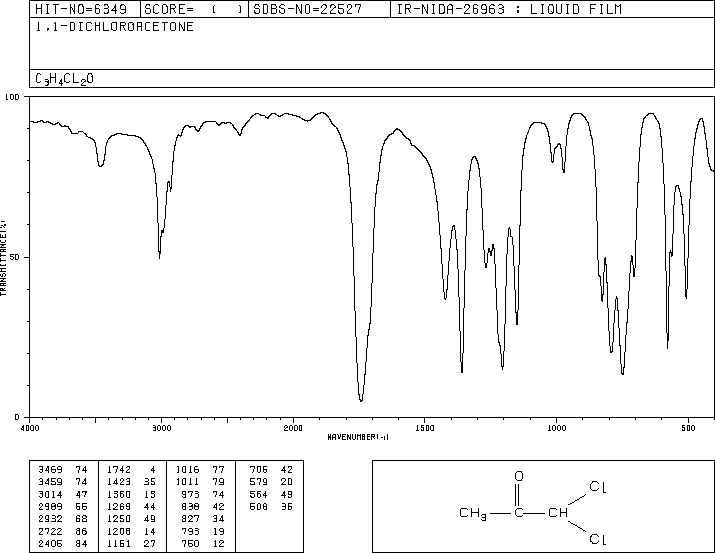Click the 2000 tick label on wavenumber axis
Image resolution: width=715 pixels, height=553 pixels.
click(x=293, y=428)
